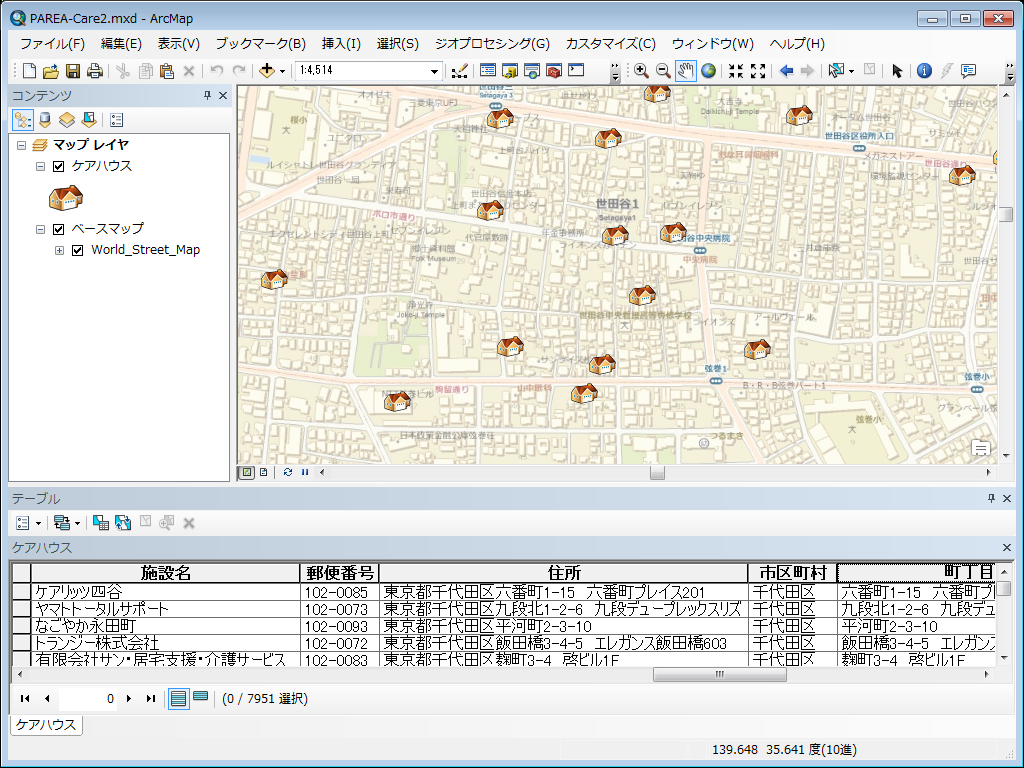
Task: Click the record number input field
Action: click(x=88, y=699)
